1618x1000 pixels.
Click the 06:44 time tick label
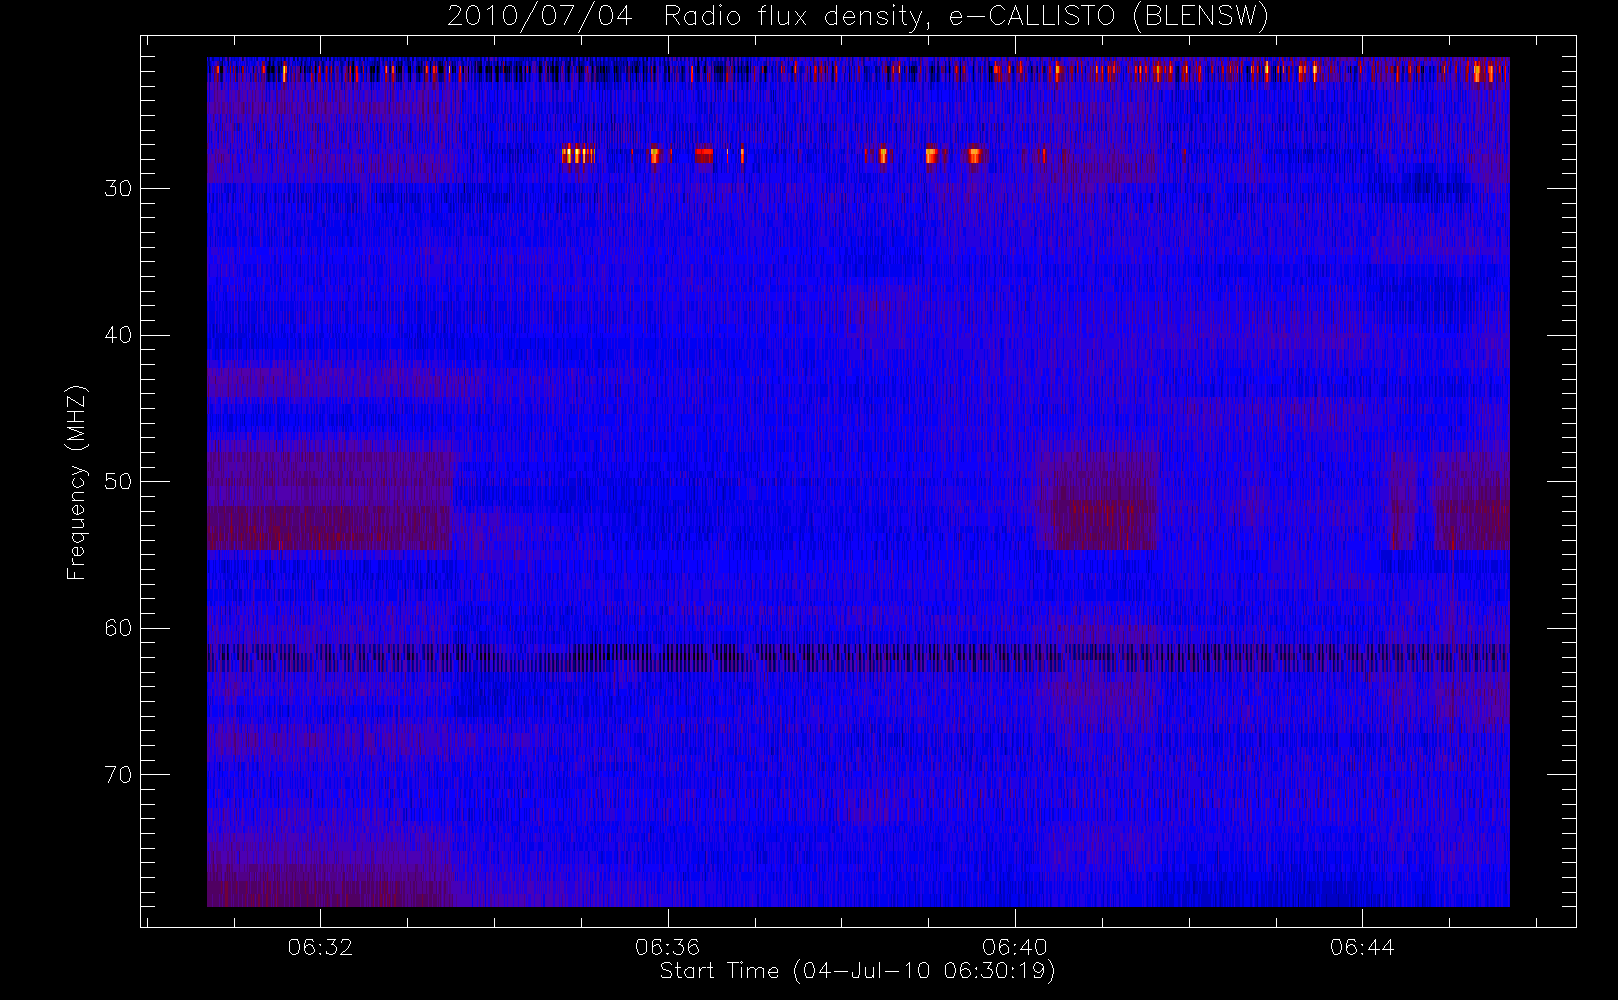coord(1362,947)
